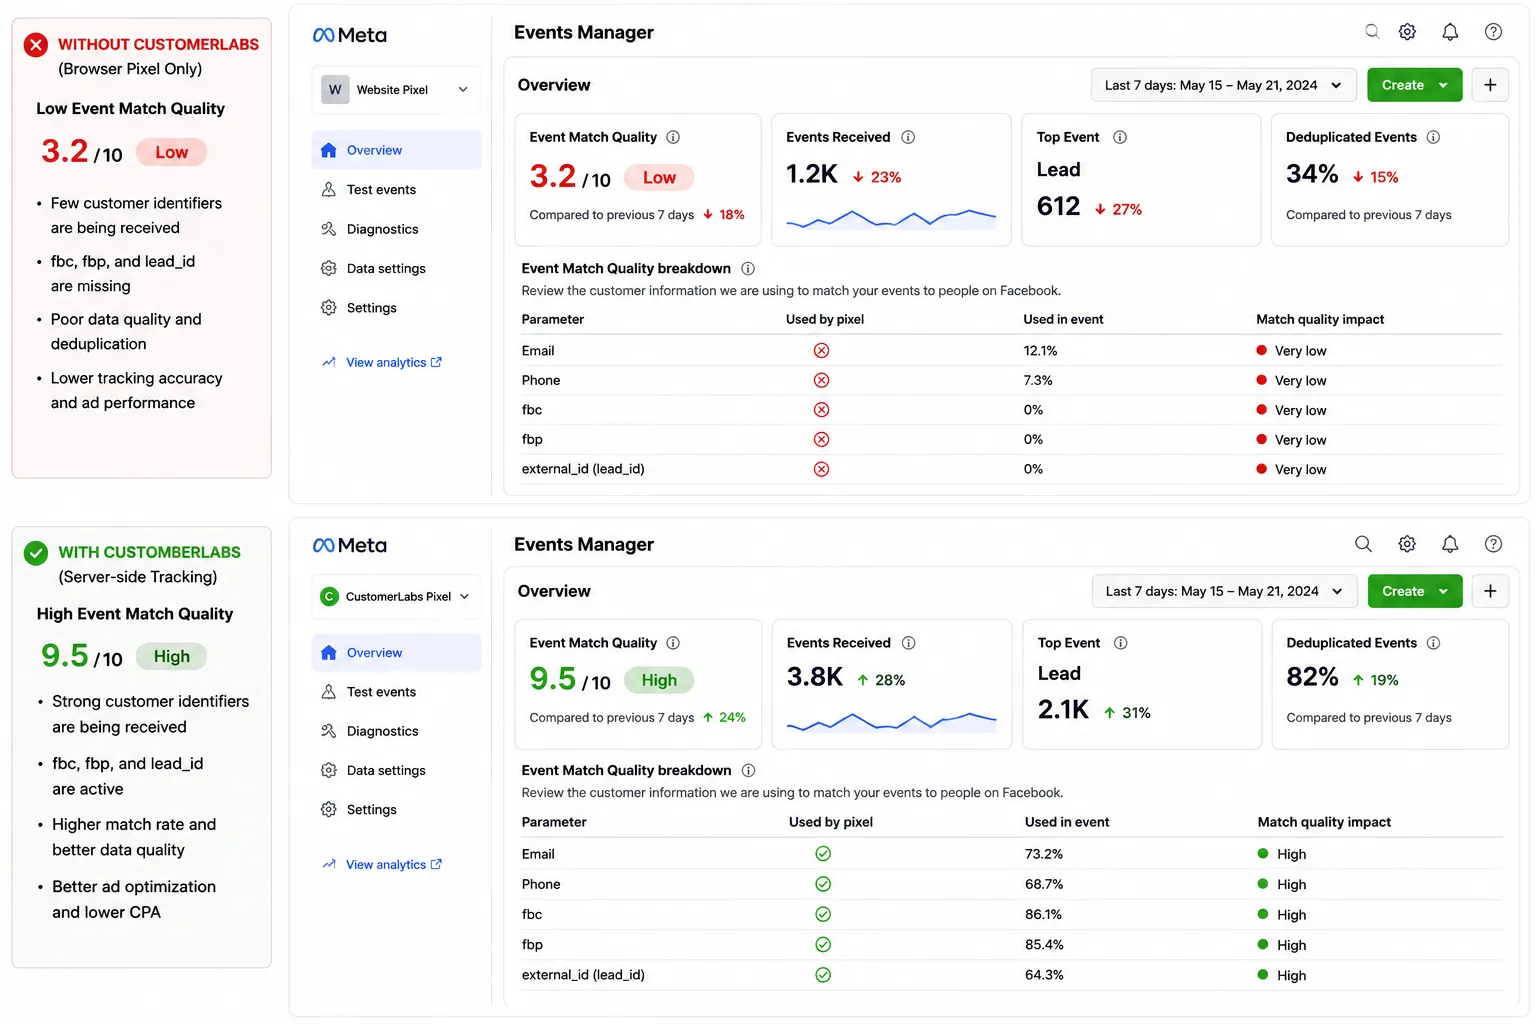This screenshot has height=1024, width=1536.
Task: Click info icon beside Top Event 612 card
Action: [x=1120, y=137]
